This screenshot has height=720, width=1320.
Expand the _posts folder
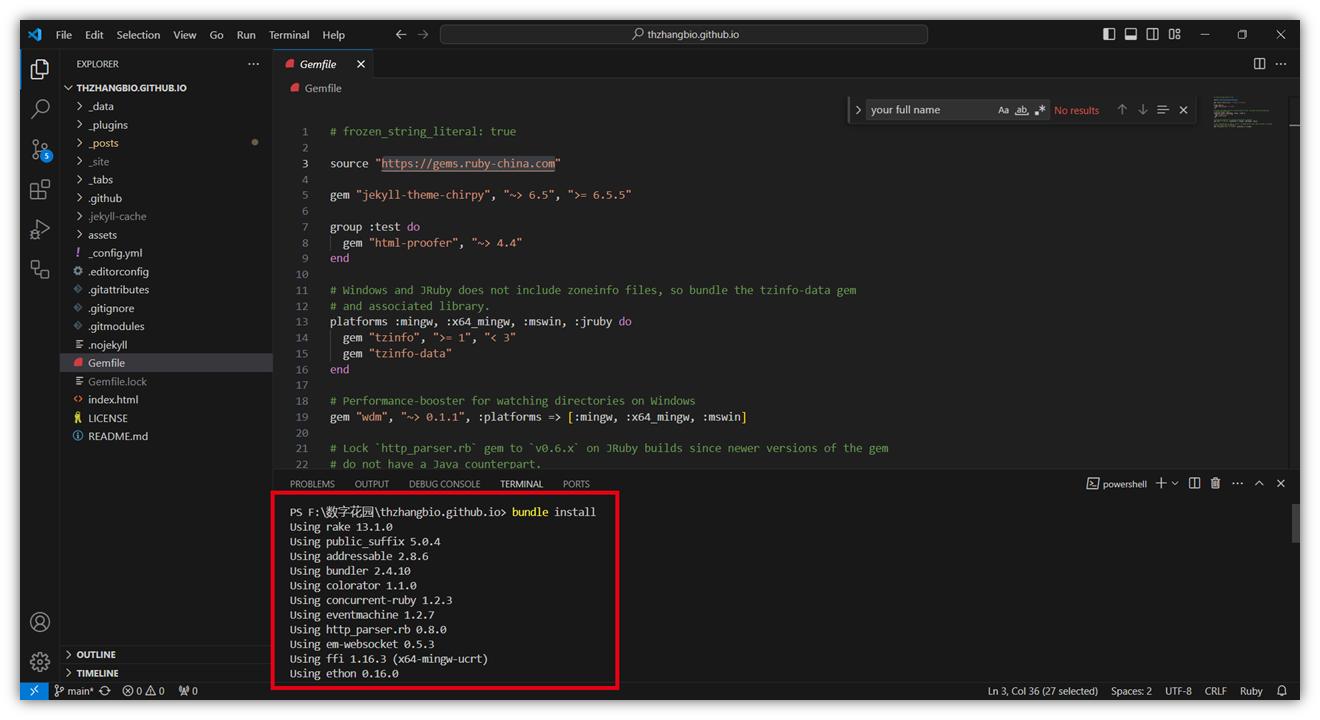(x=166, y=143)
